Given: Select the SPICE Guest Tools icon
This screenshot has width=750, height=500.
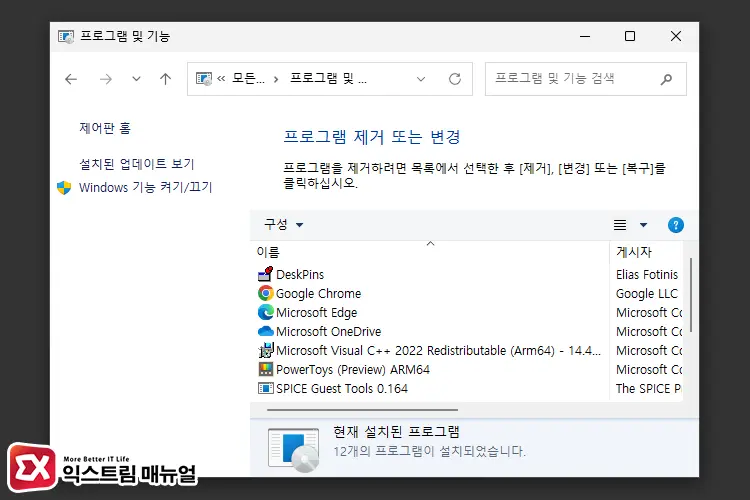Looking at the screenshot, I should 265,389.
